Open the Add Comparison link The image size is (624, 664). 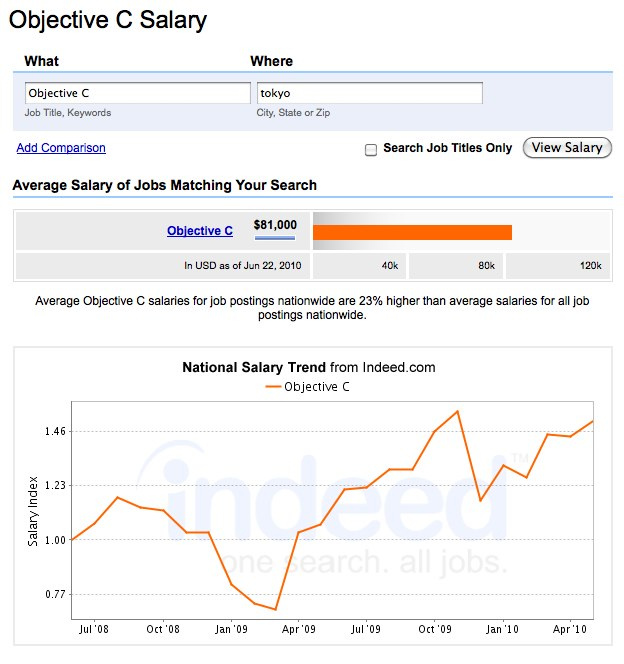point(61,148)
